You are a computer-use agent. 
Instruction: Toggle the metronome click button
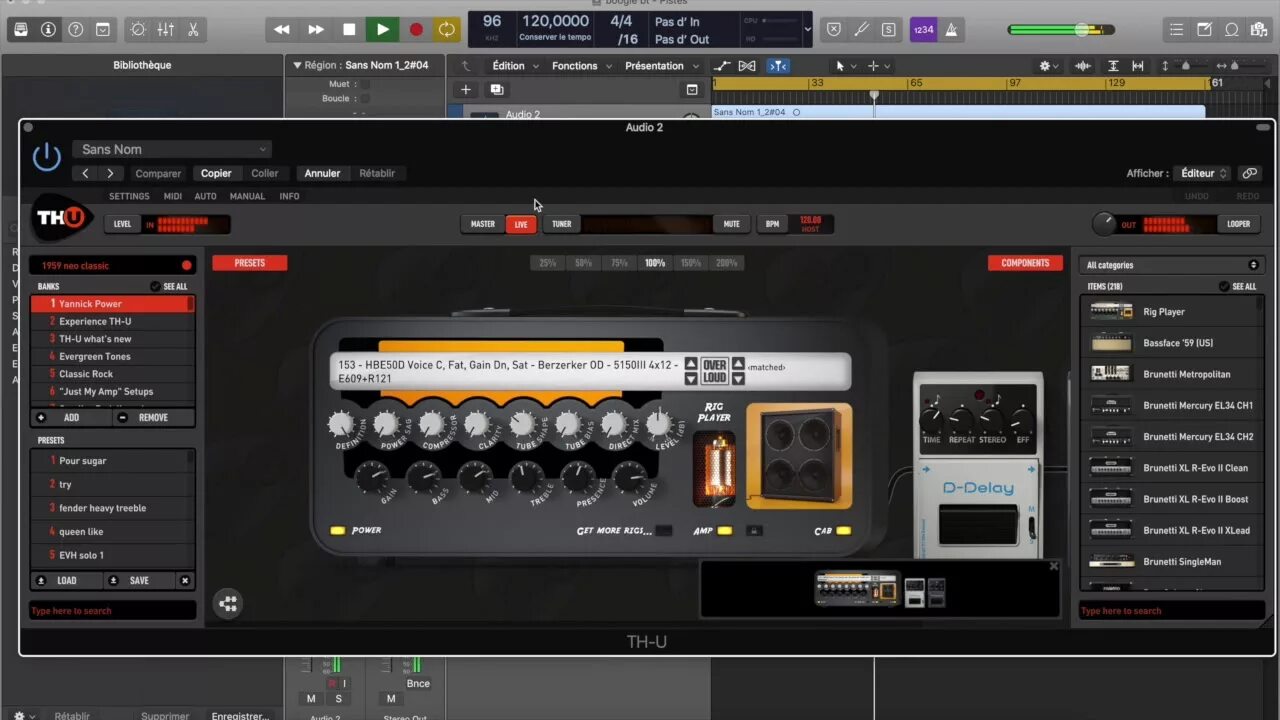coord(951,30)
